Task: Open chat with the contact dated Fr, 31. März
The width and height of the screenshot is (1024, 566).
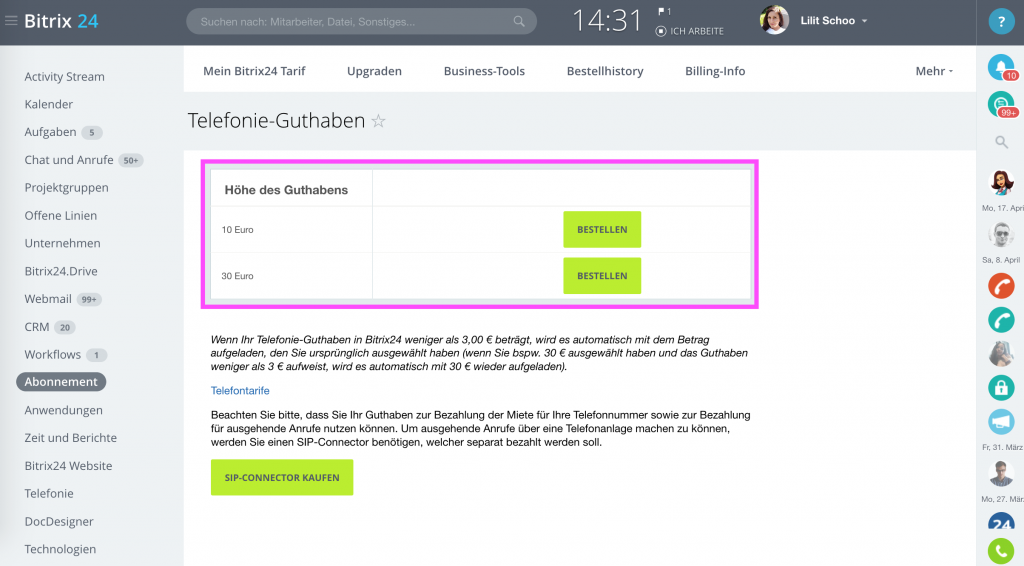Action: 1001,473
